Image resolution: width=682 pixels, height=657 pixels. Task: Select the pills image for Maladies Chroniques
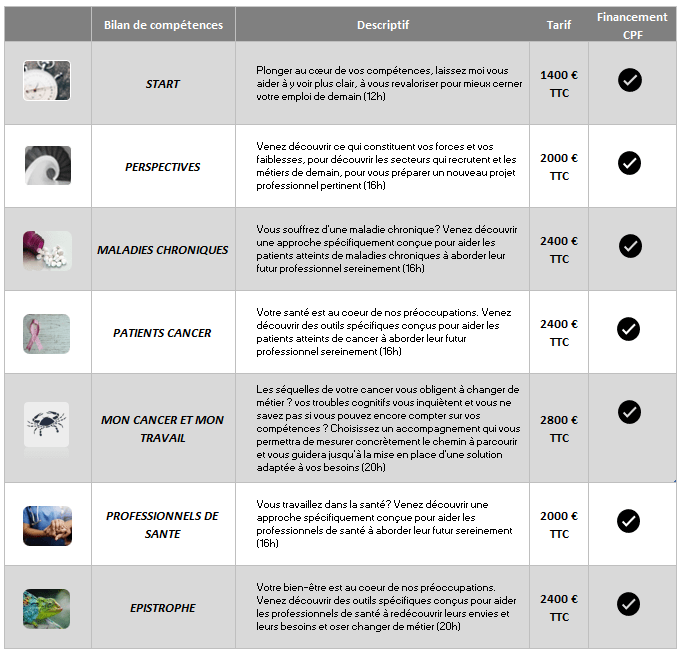click(x=47, y=250)
